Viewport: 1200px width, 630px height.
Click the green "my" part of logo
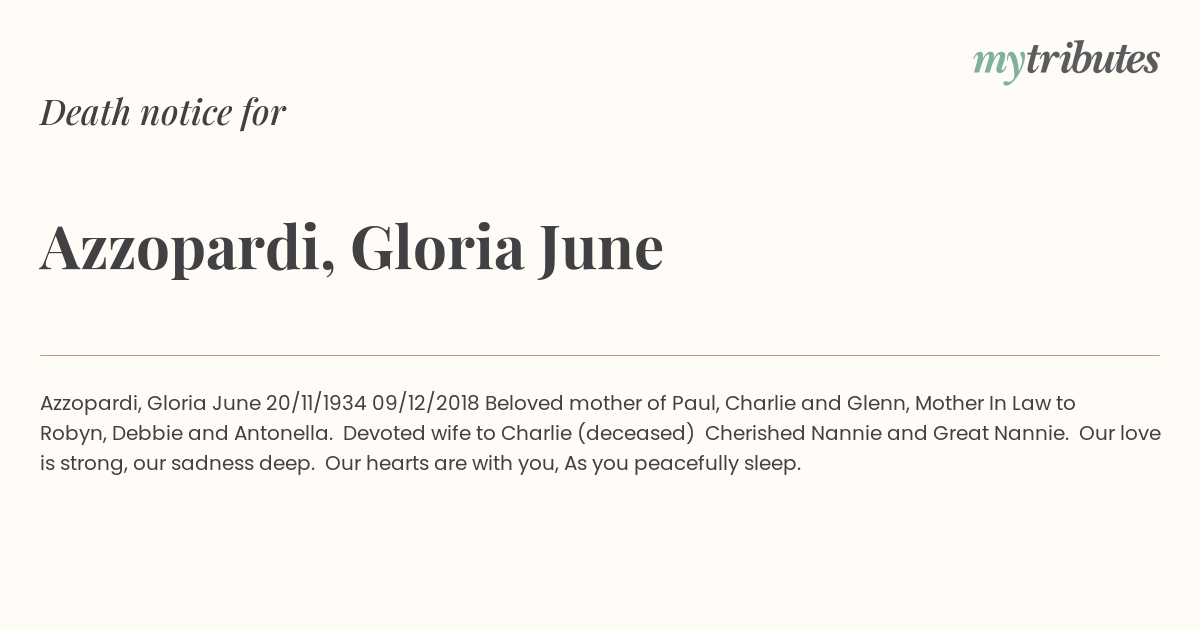(999, 64)
